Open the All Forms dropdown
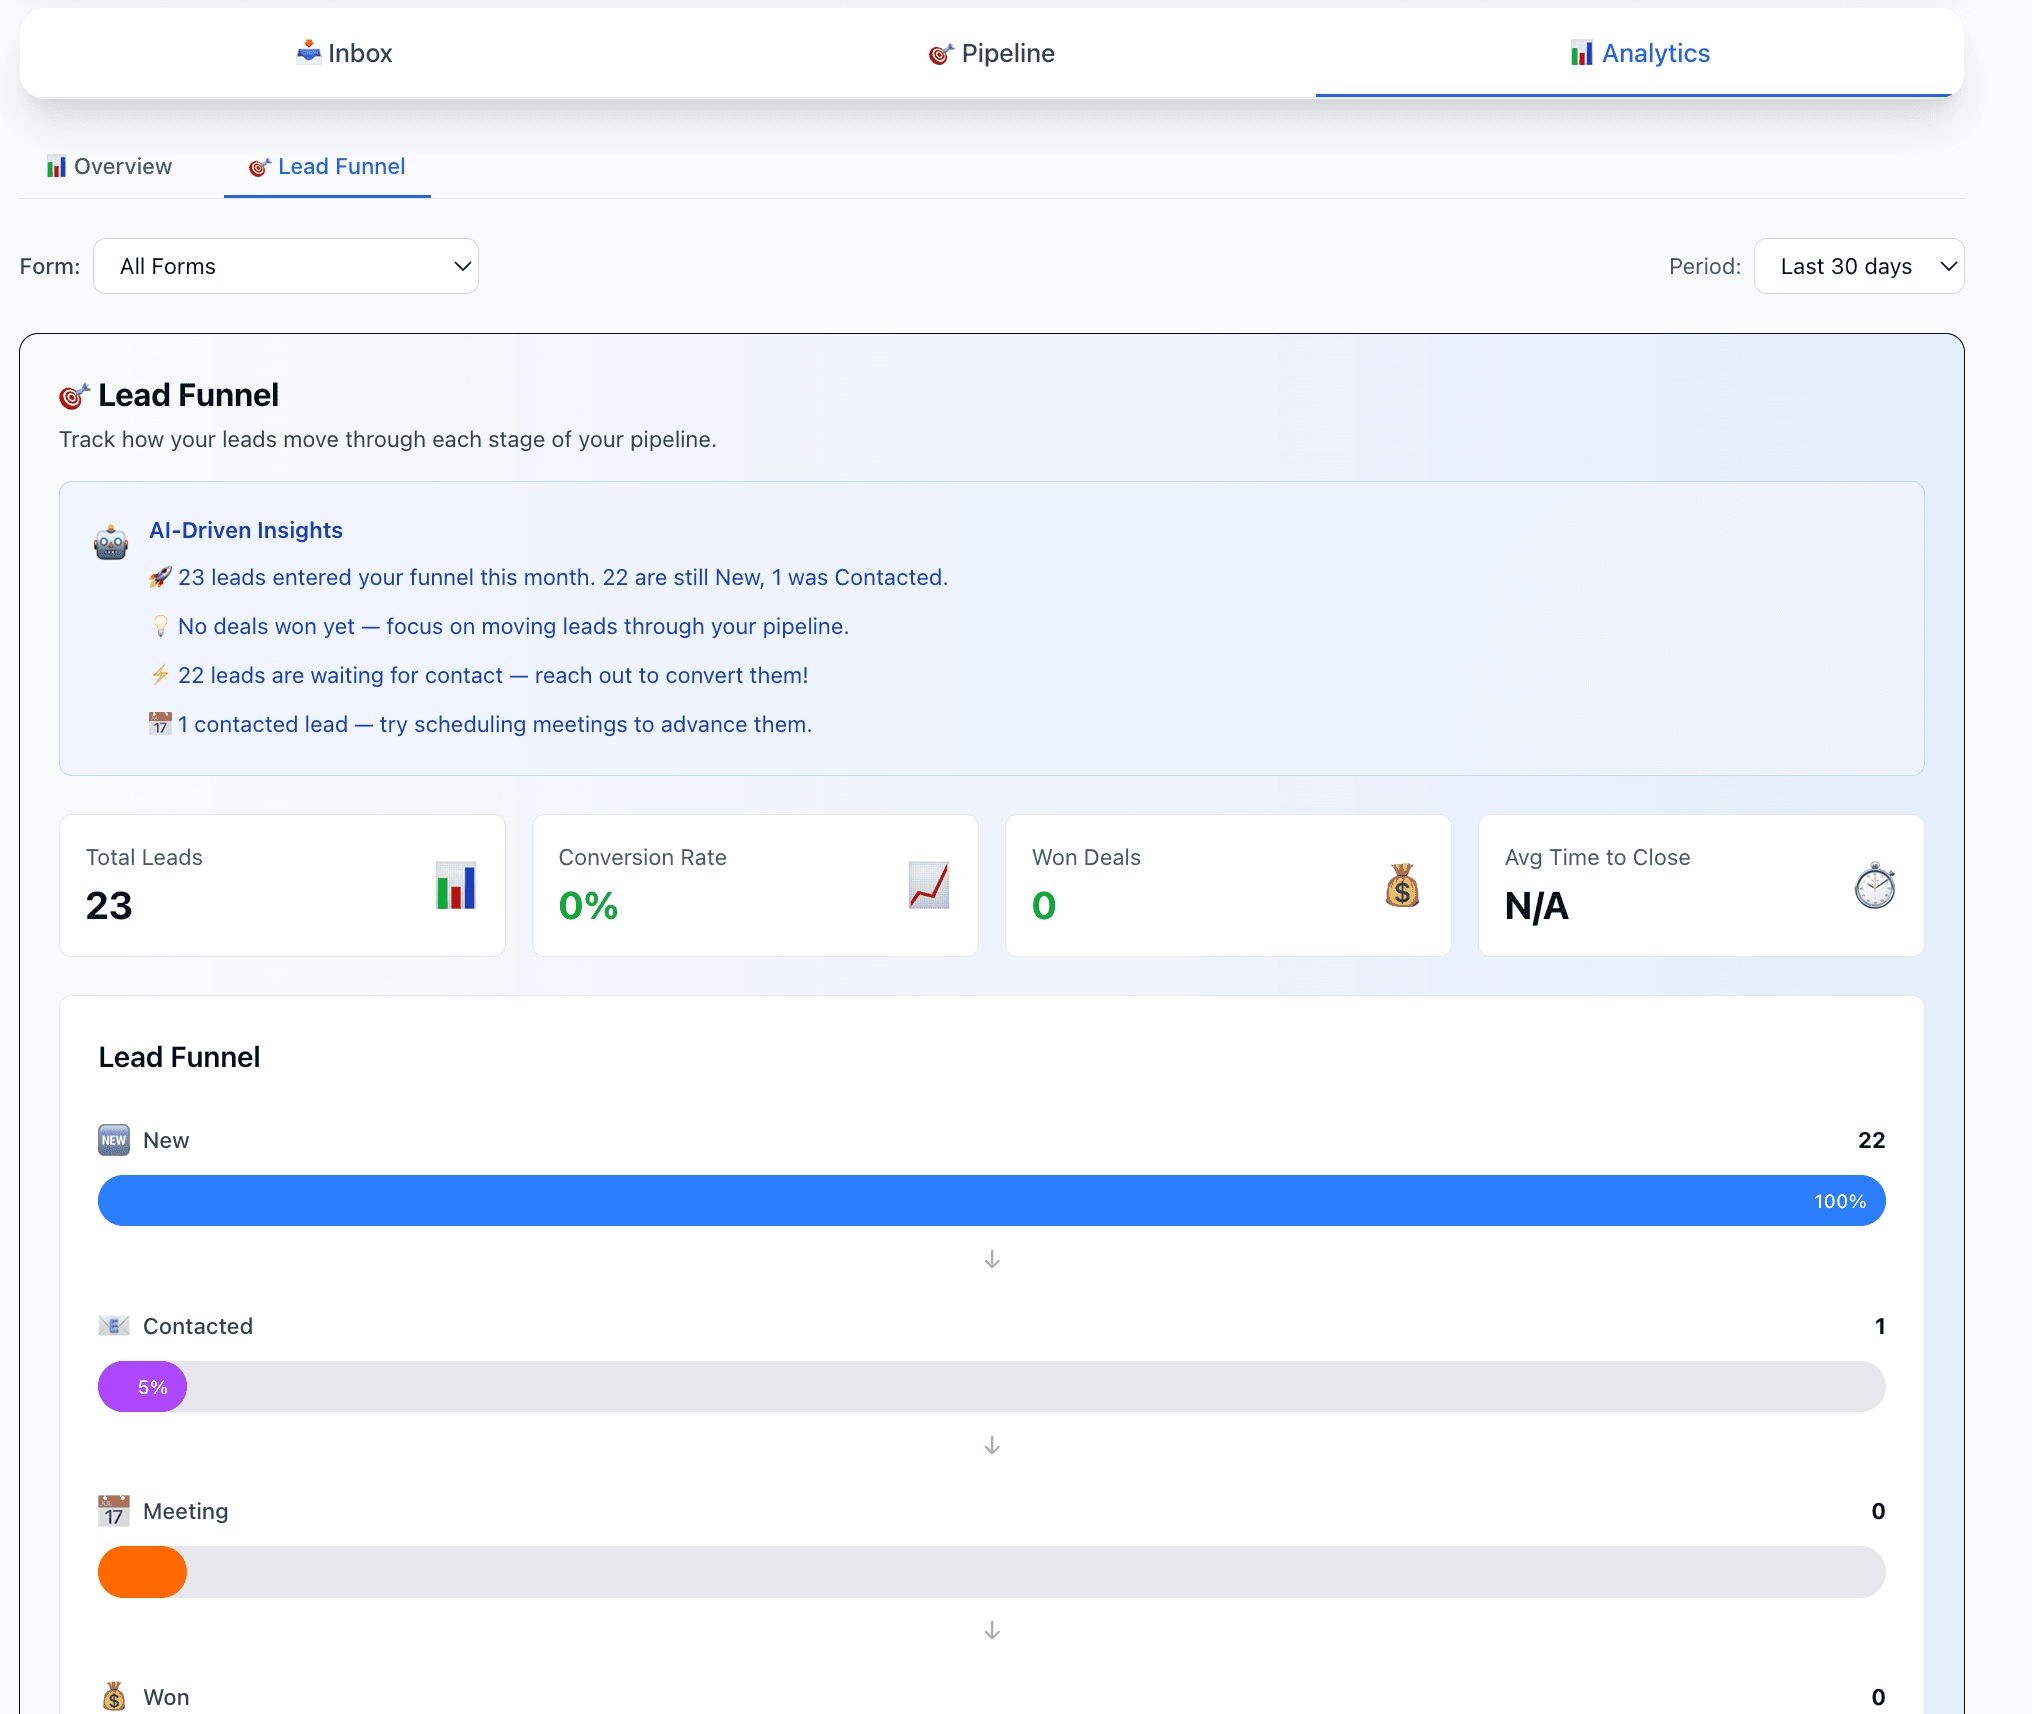Screen dimensions: 2032x1714 [x=286, y=266]
